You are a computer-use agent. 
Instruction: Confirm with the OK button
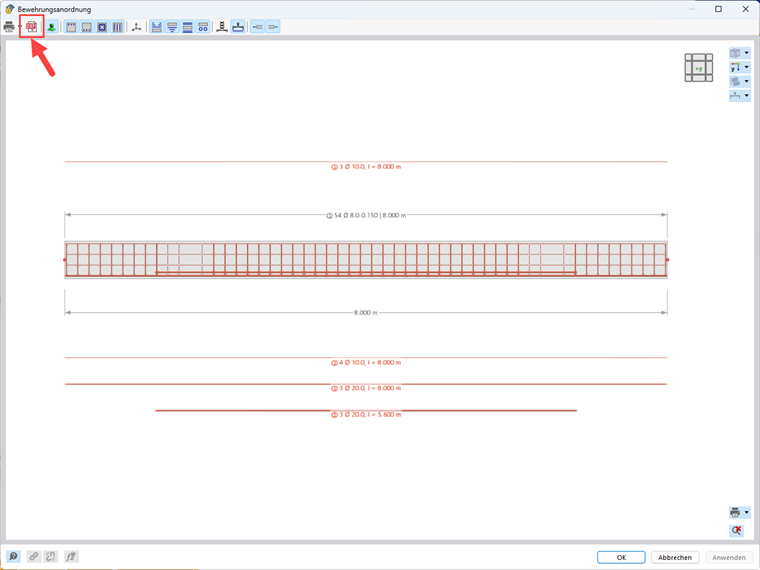pyautogui.click(x=621, y=557)
